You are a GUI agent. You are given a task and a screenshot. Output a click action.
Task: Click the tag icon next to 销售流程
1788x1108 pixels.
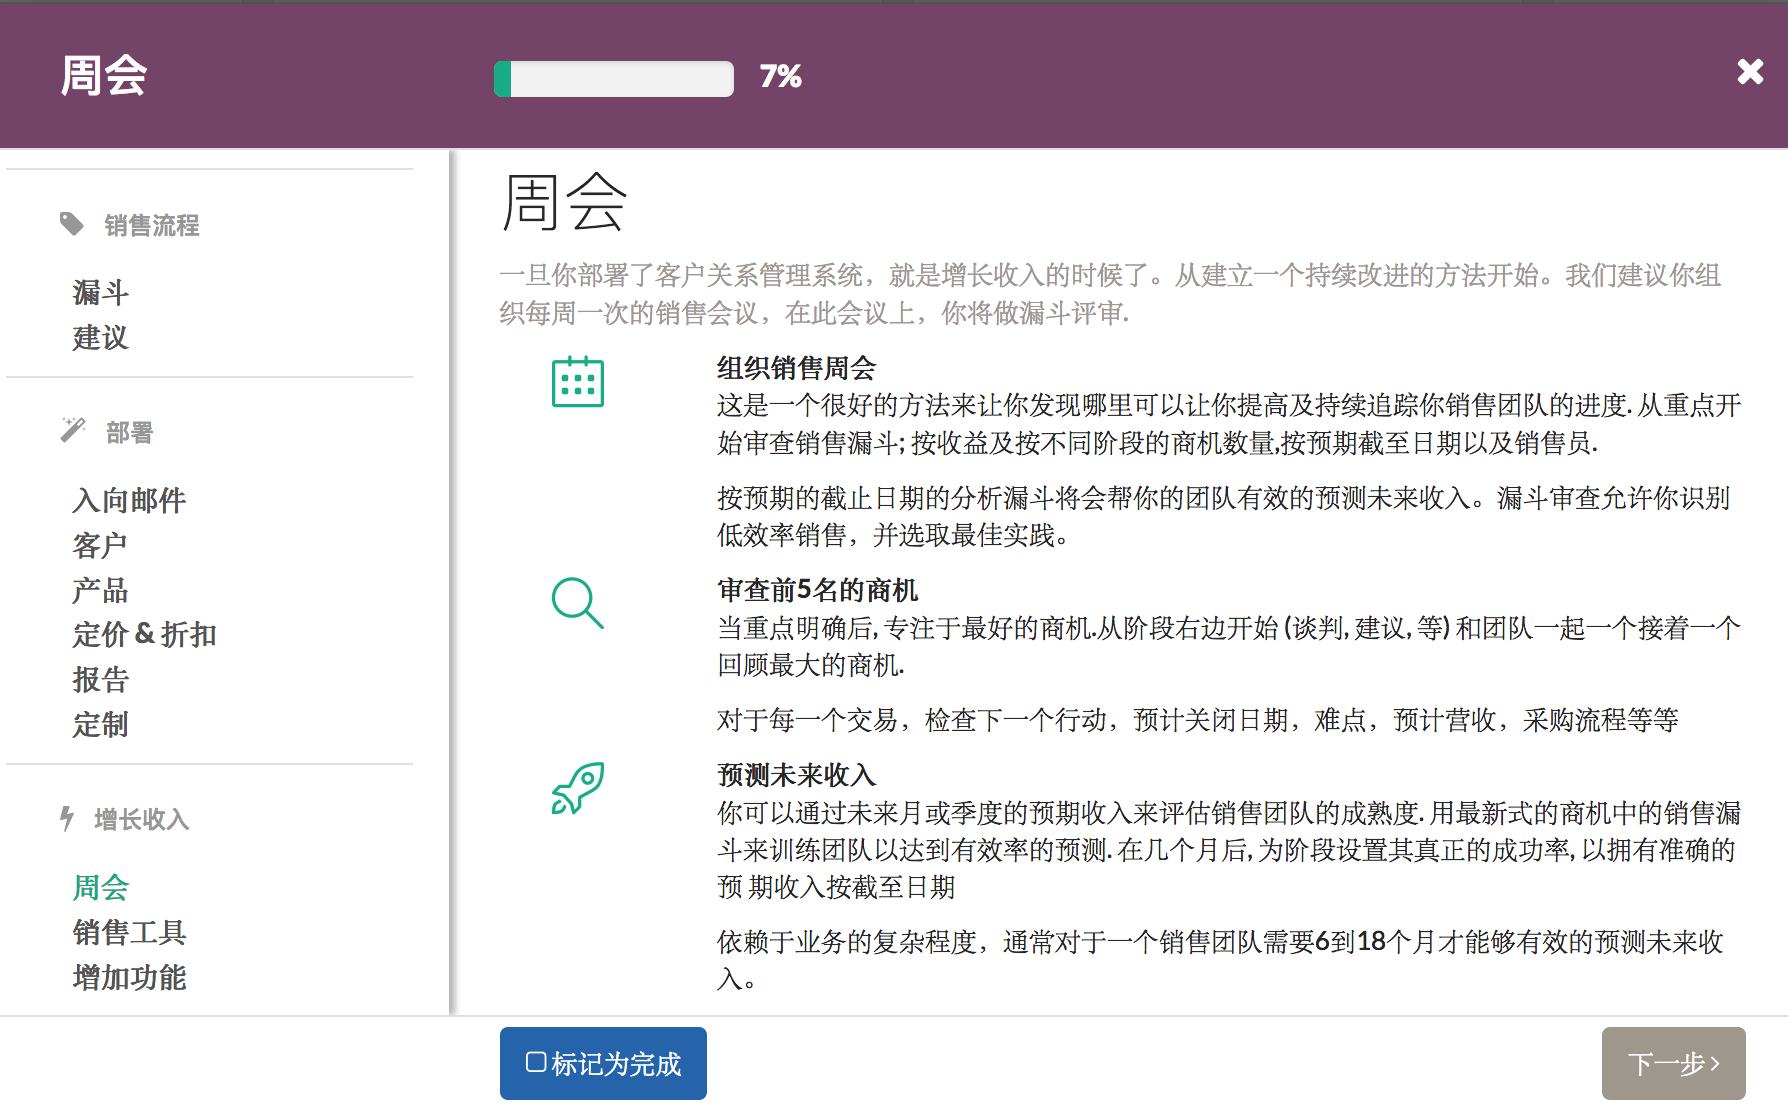(x=71, y=224)
